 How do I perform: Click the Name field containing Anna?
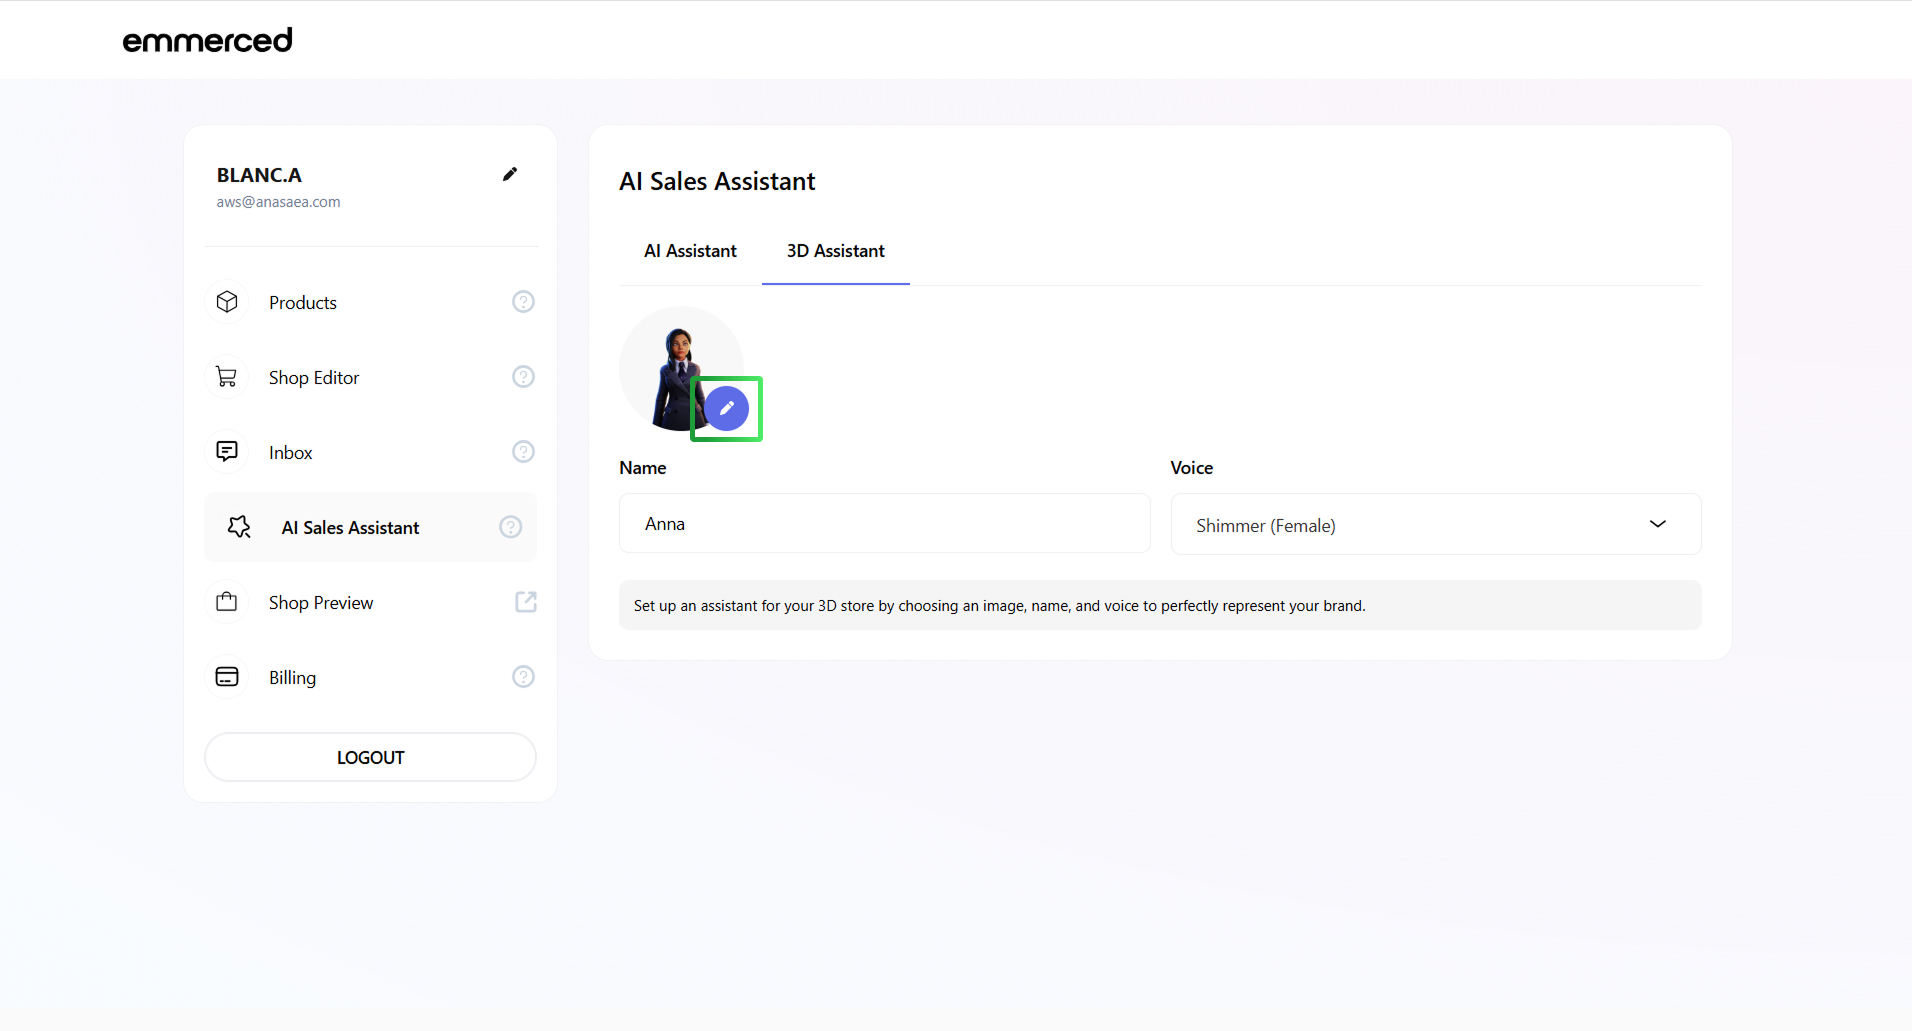coord(884,523)
